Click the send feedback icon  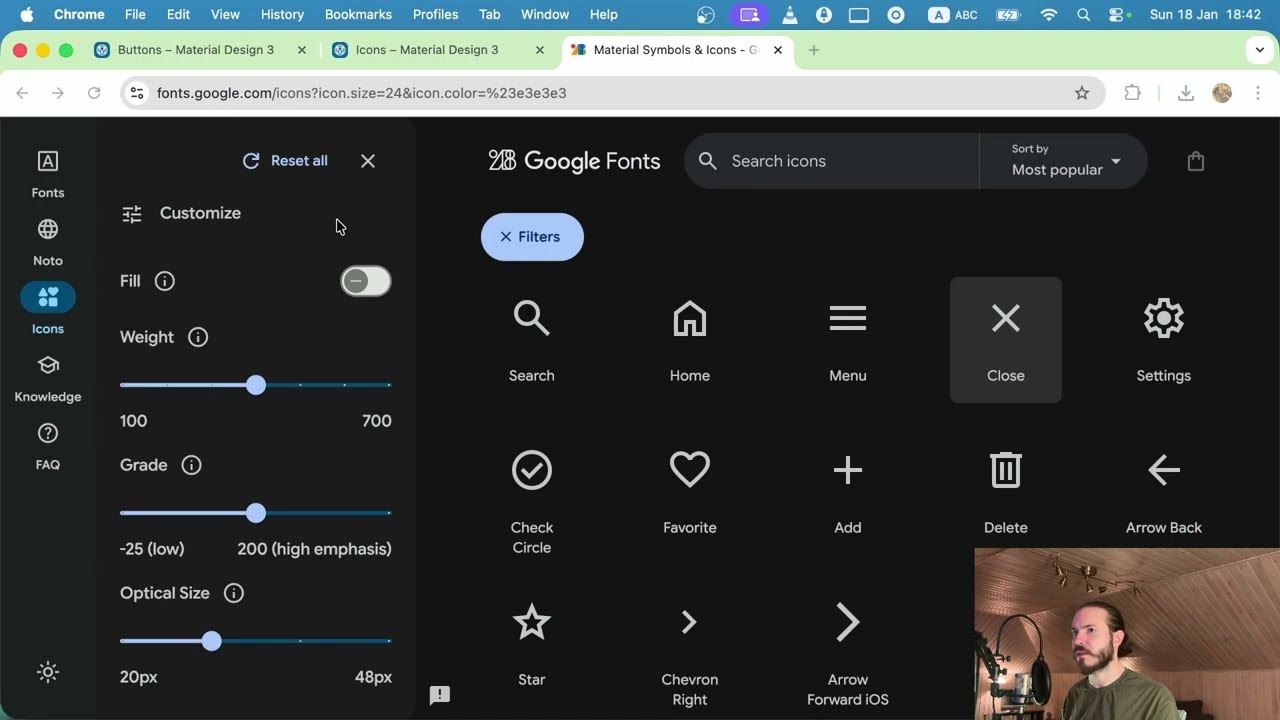439,695
